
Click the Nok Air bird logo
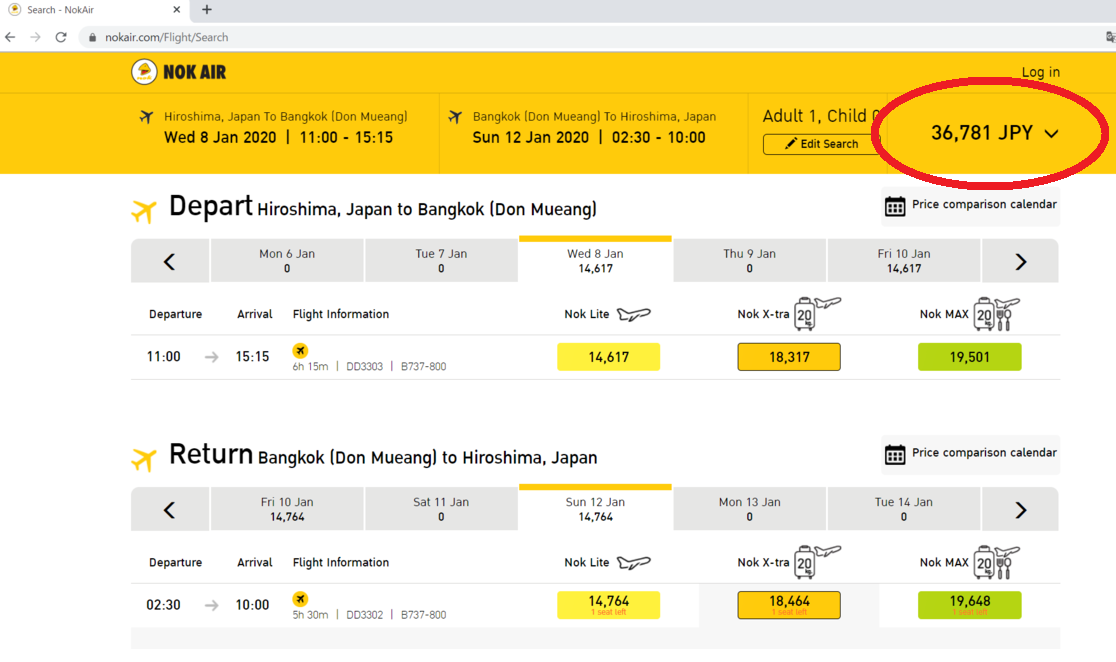click(144, 72)
